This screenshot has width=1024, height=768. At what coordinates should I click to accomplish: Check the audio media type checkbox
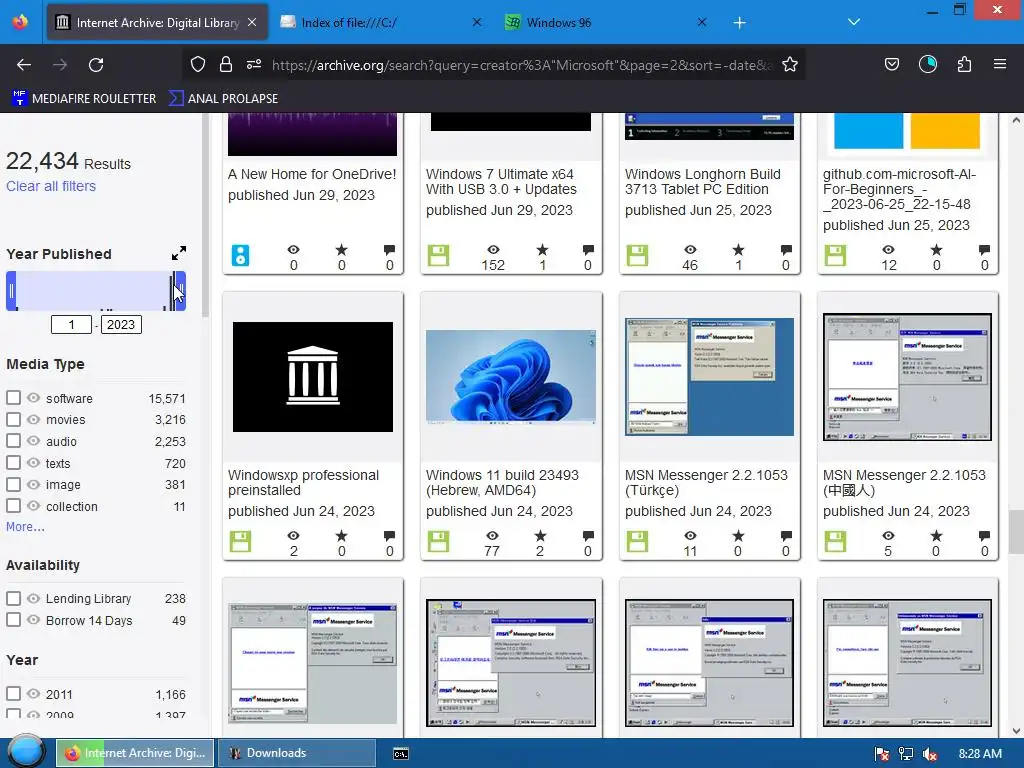pos(13,441)
